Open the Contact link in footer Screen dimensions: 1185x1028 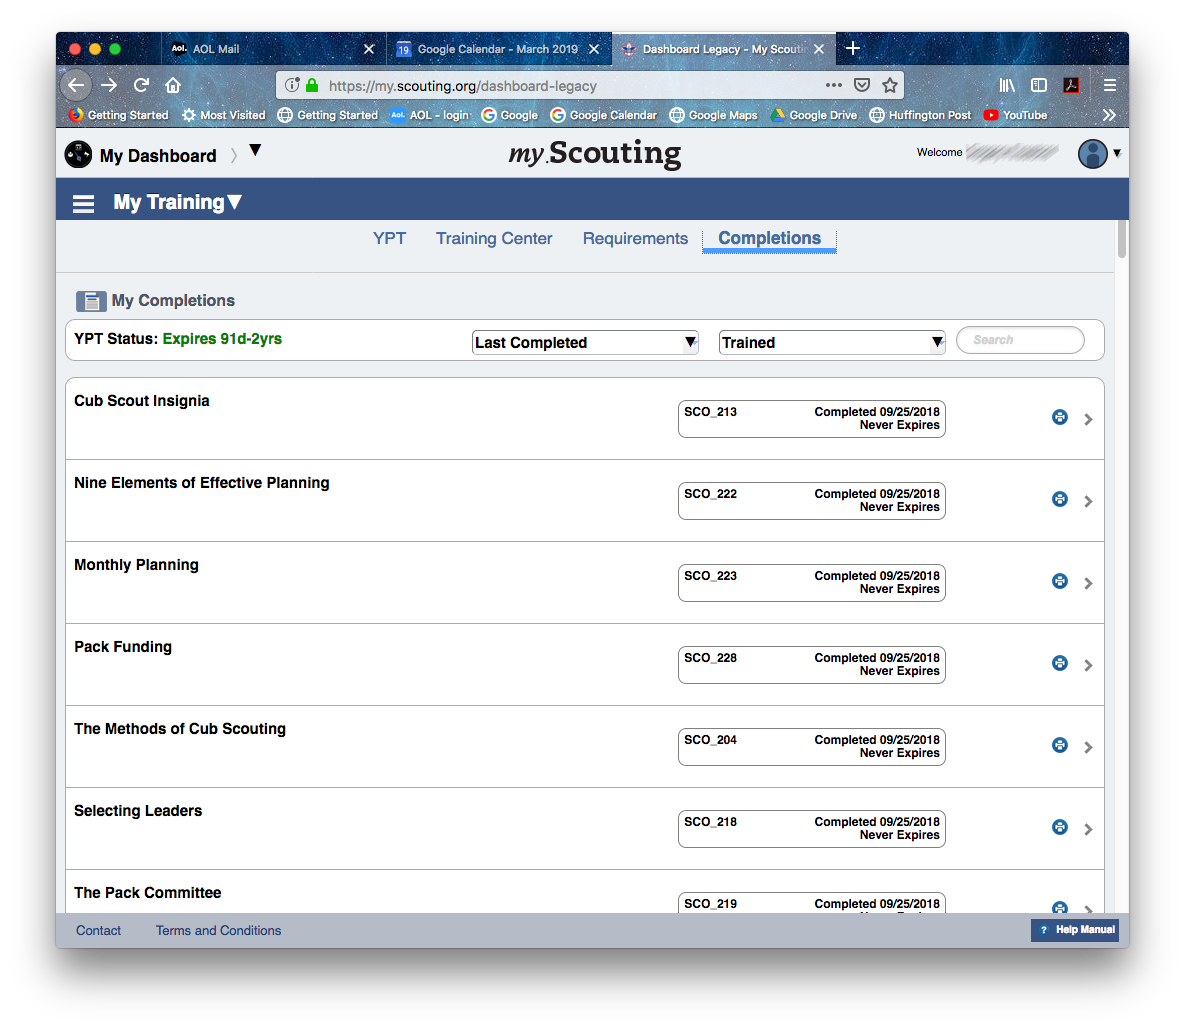coord(98,930)
